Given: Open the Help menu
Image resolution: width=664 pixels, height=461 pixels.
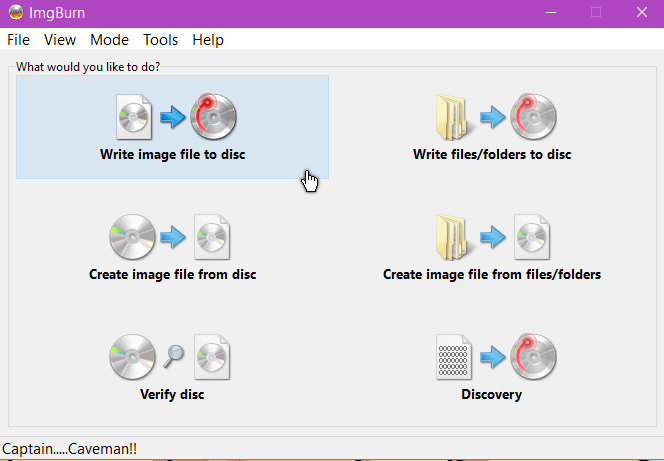Looking at the screenshot, I should [208, 40].
